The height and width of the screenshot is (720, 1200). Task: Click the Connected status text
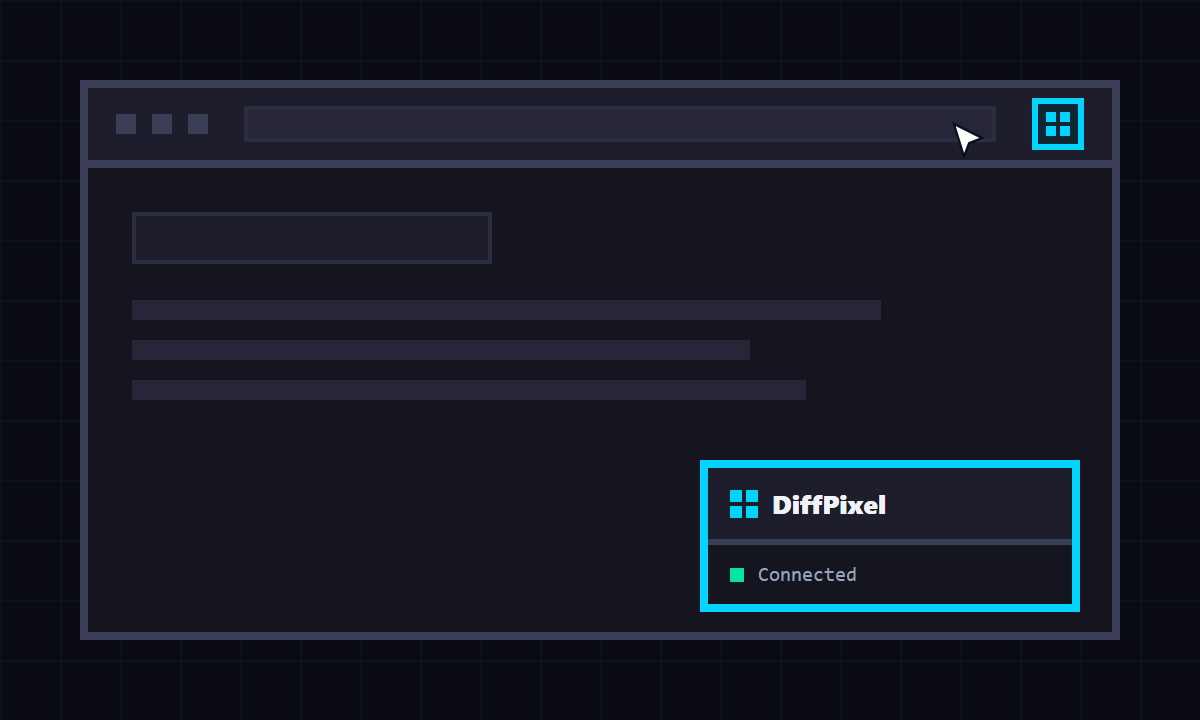(x=807, y=574)
